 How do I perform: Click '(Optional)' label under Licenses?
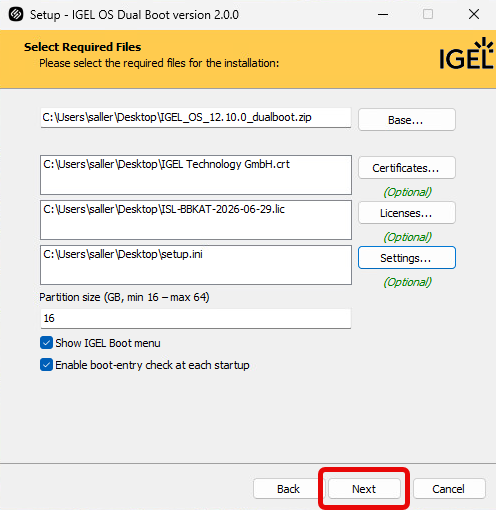point(407,237)
